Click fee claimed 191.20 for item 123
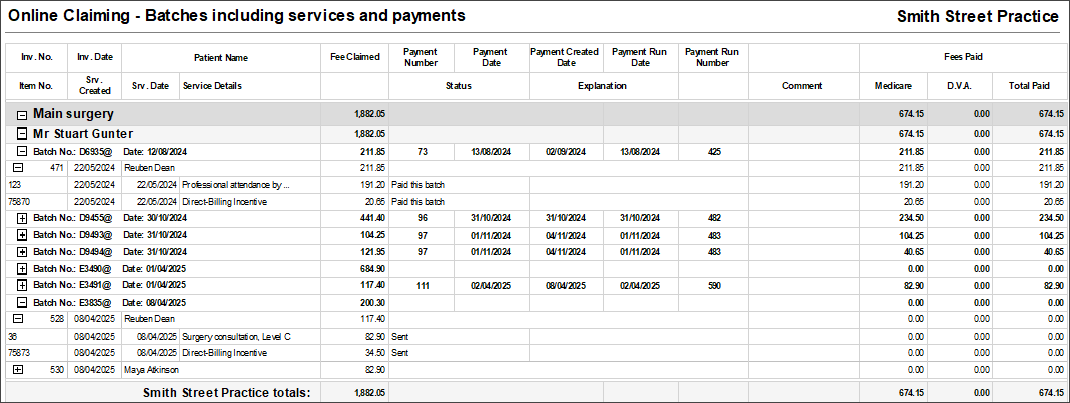1070x403 pixels. pyautogui.click(x=373, y=185)
